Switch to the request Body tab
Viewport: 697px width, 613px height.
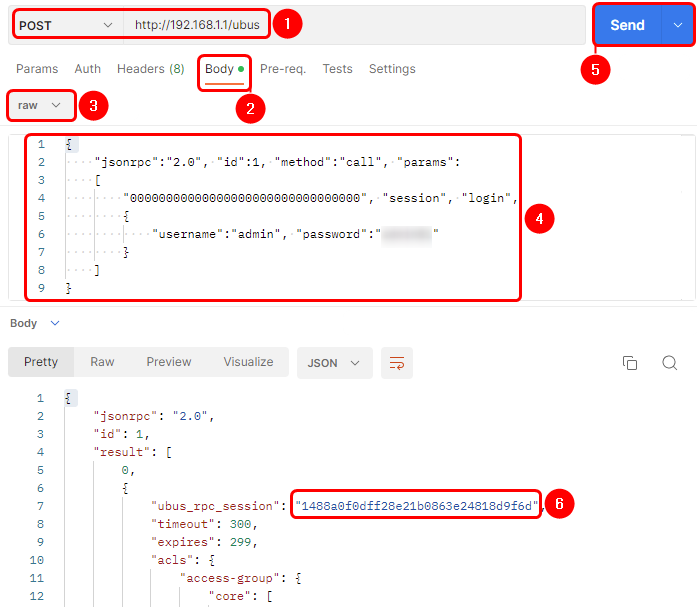pos(219,69)
